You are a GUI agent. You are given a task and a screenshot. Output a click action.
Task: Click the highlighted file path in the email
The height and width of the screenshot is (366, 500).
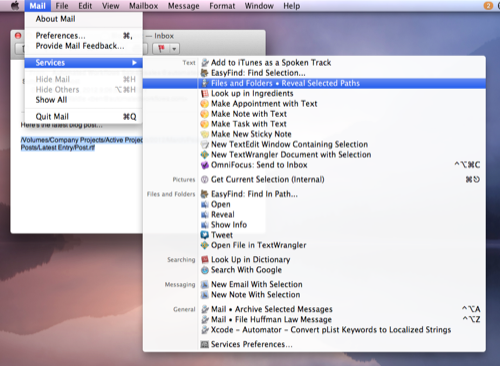[x=82, y=144]
